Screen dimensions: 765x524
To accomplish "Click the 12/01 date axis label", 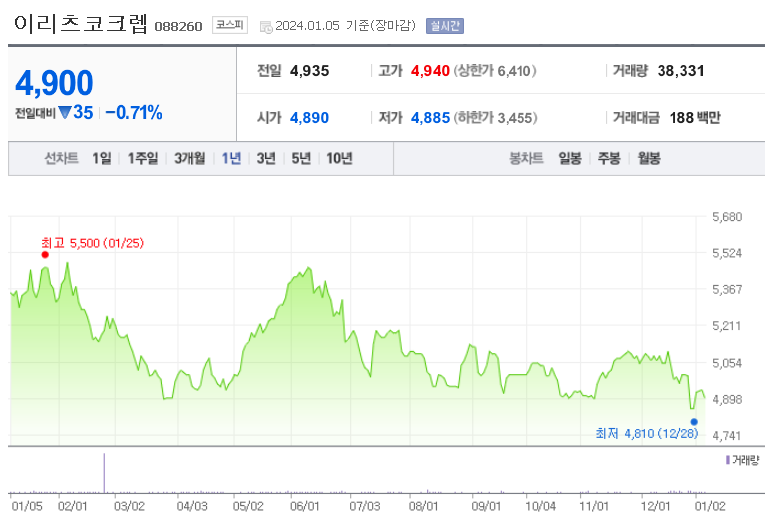I will click(x=655, y=506).
